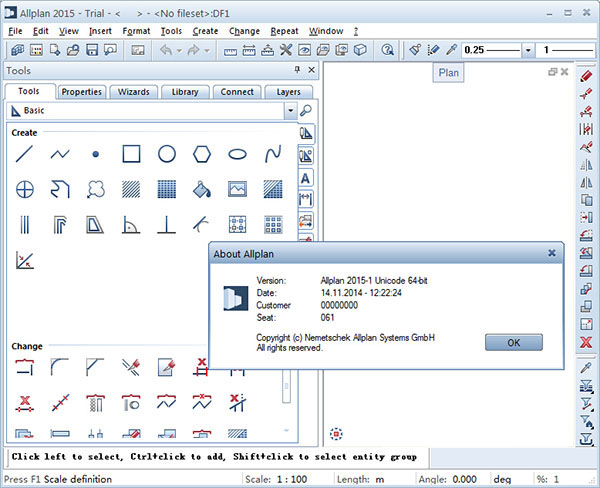Close the About Allplan dialog
The height and width of the screenshot is (488, 600).
[x=551, y=253]
